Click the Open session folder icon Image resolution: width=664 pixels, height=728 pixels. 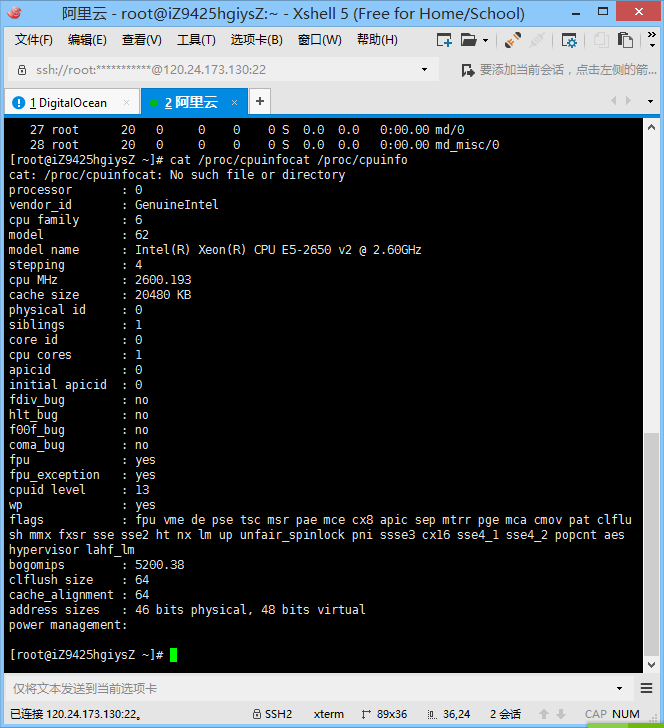(x=469, y=40)
